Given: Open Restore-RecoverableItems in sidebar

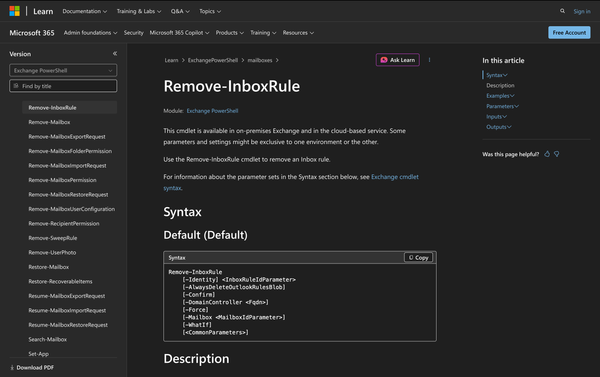Looking at the screenshot, I should click(x=60, y=281).
